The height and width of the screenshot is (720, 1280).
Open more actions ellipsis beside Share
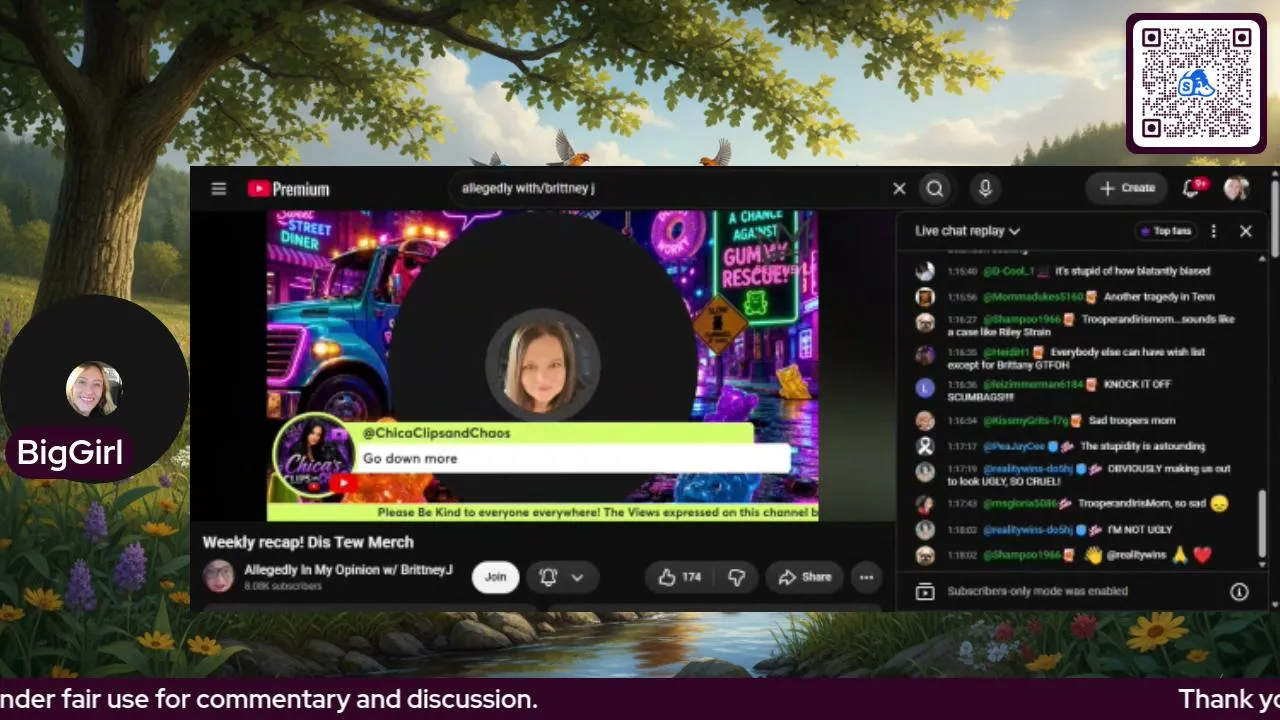click(867, 577)
